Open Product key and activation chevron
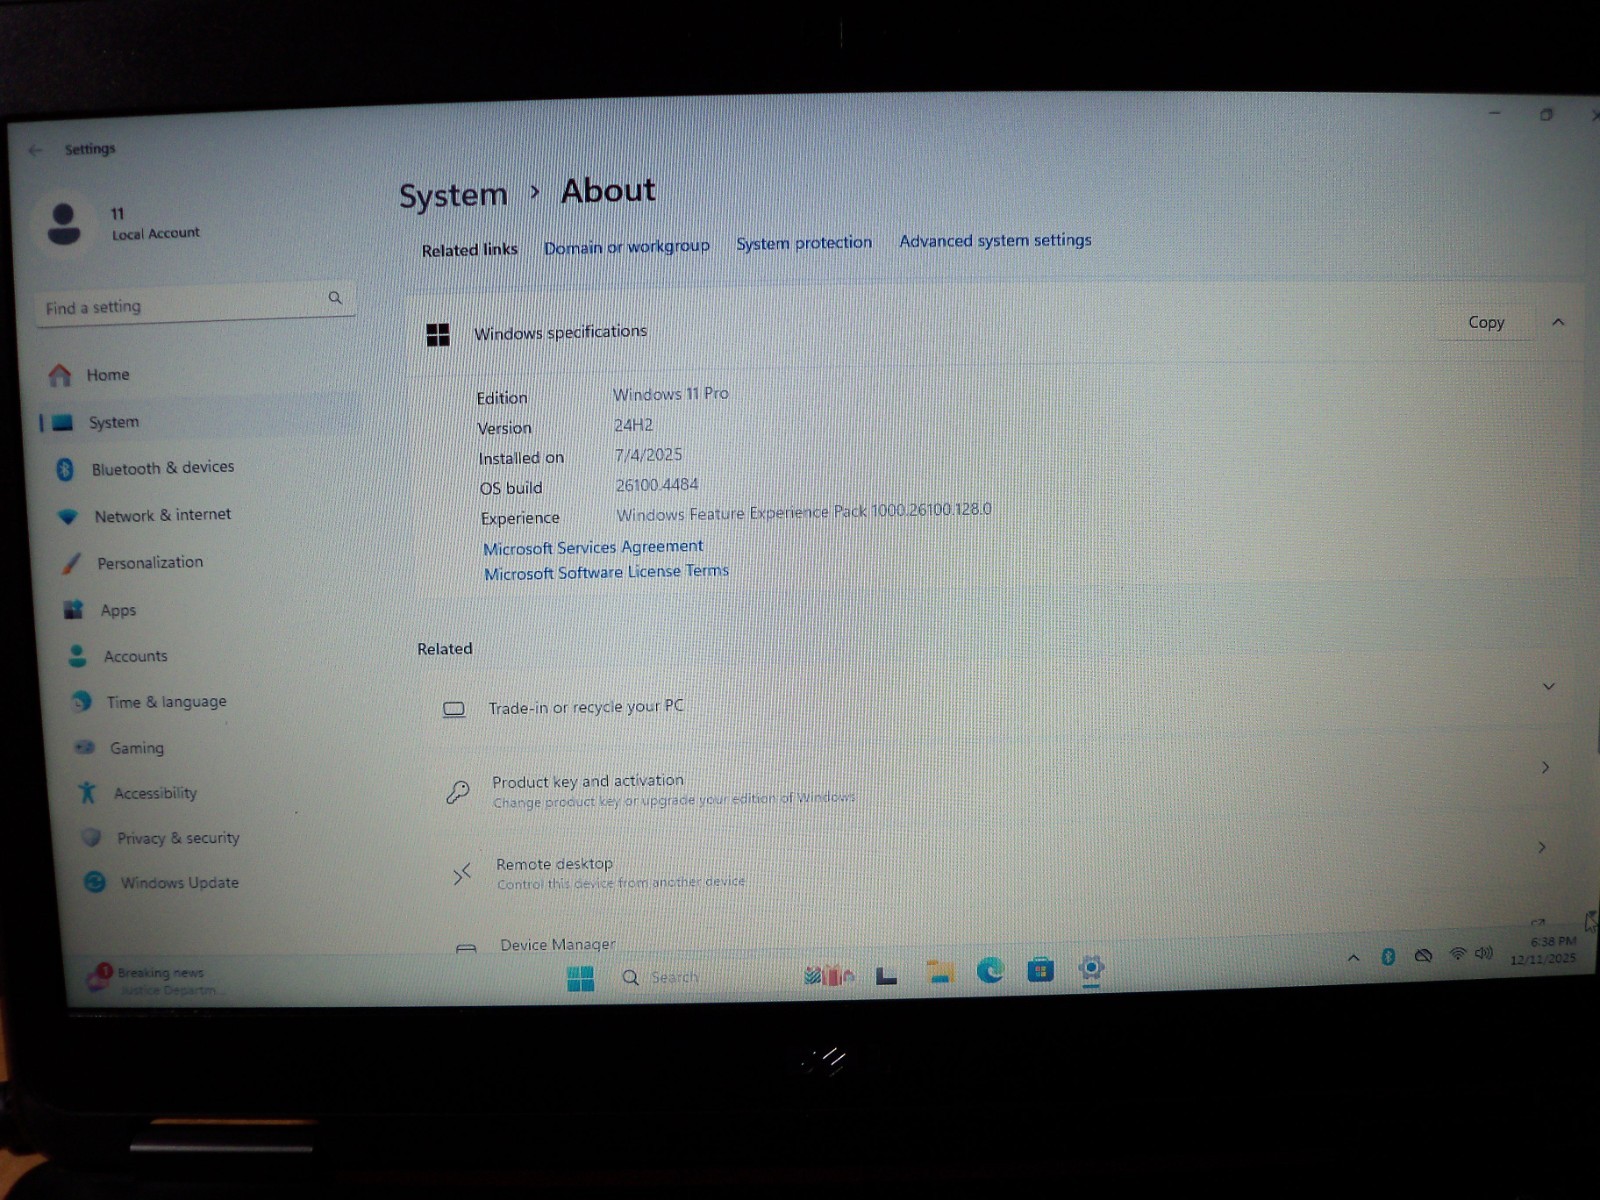Screen dimensions: 1600x1200 1545,767
